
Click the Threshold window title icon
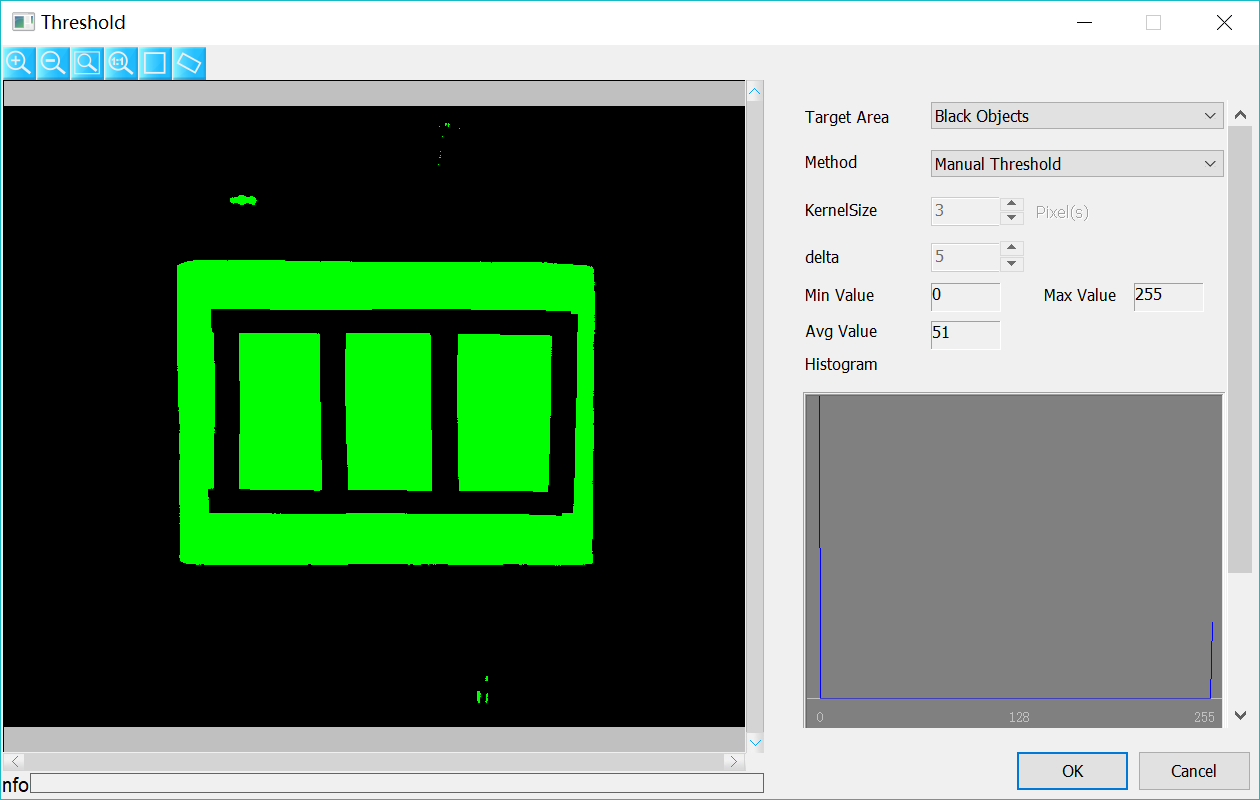(x=23, y=22)
